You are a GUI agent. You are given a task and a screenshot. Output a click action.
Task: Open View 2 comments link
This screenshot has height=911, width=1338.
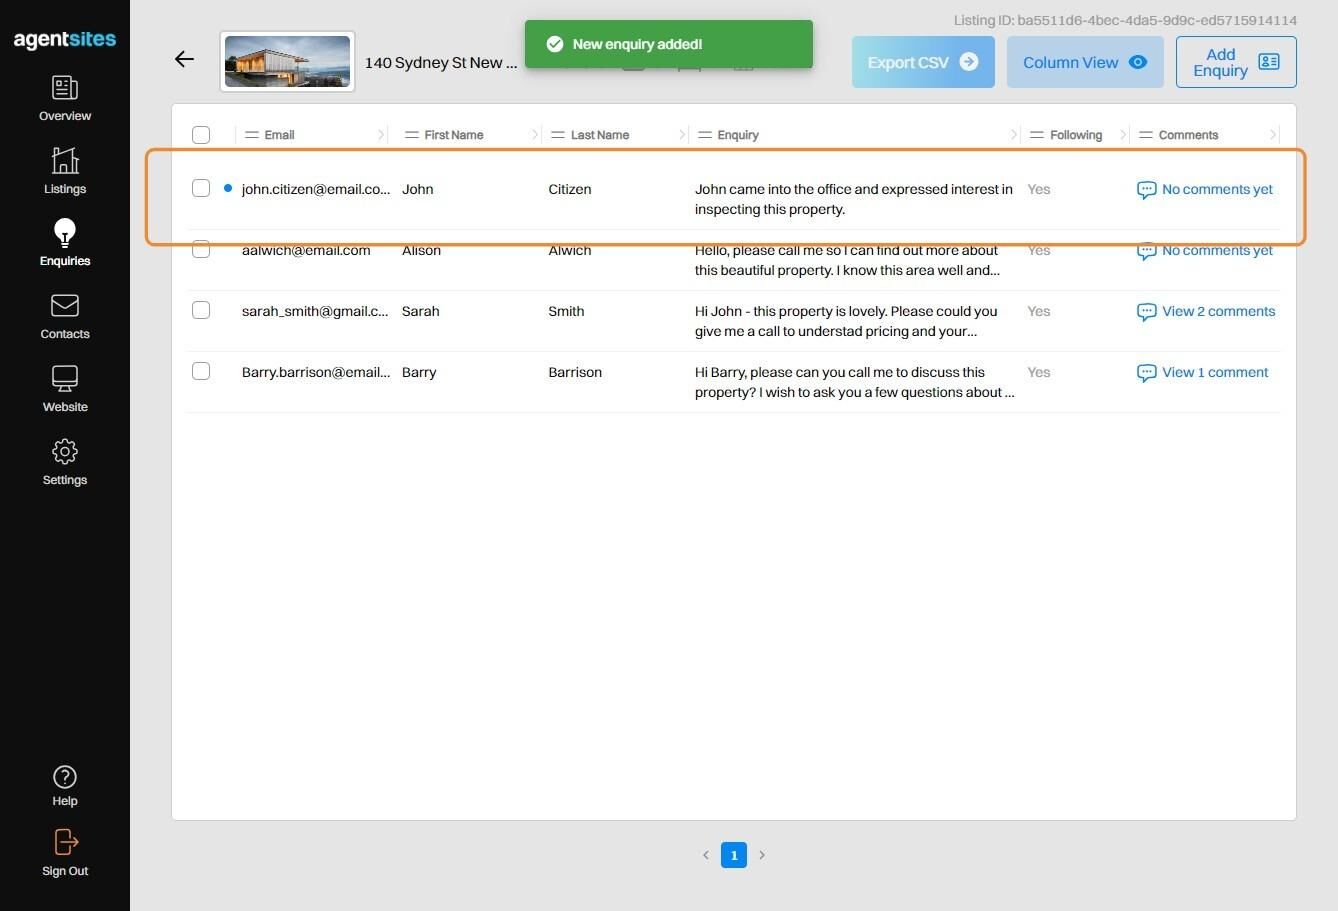click(1206, 312)
